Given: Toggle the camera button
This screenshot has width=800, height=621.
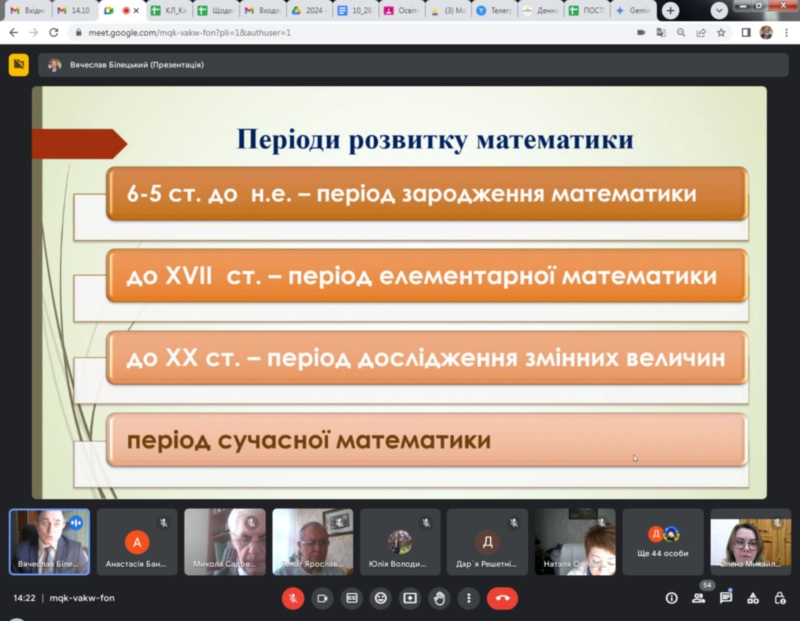Looking at the screenshot, I should tap(322, 598).
